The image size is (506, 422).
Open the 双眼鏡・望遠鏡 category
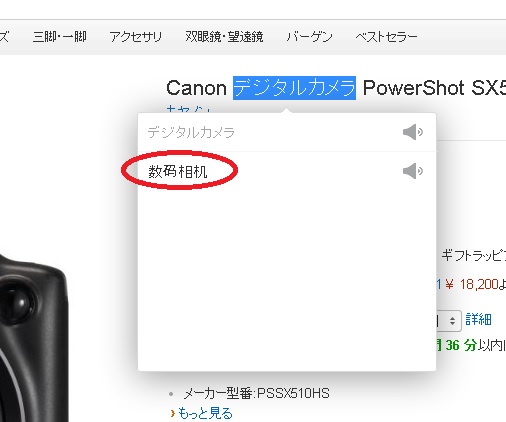(224, 36)
